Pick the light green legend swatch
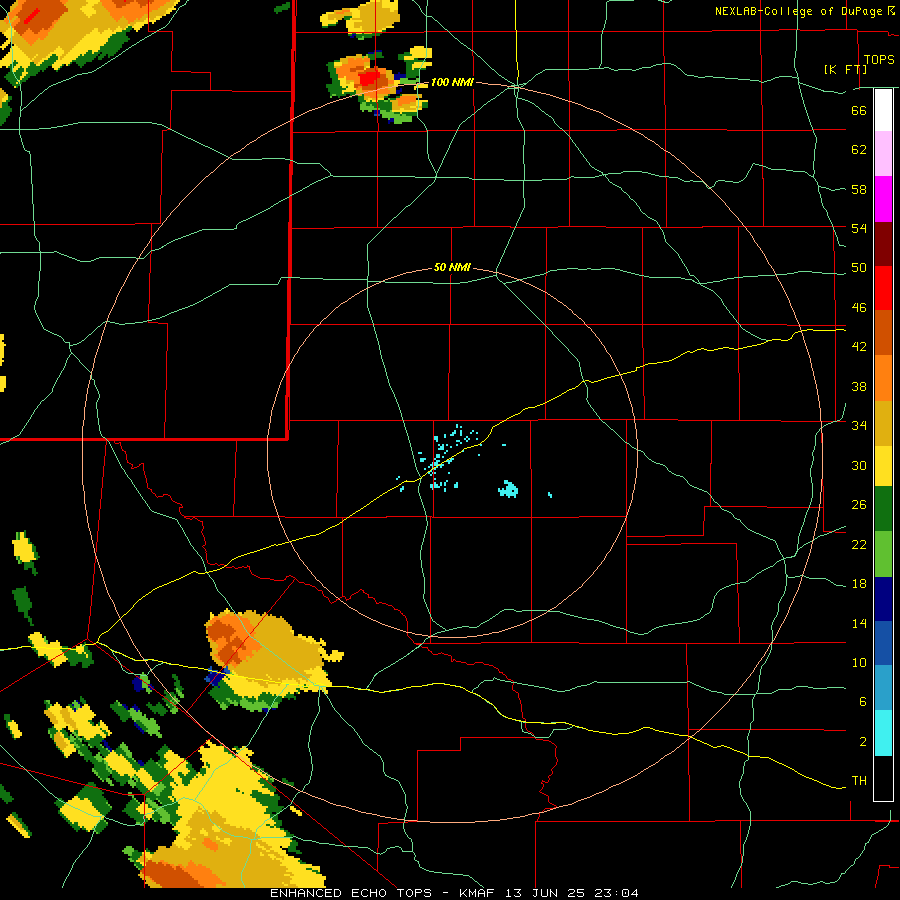The height and width of the screenshot is (900, 900). 883,554
